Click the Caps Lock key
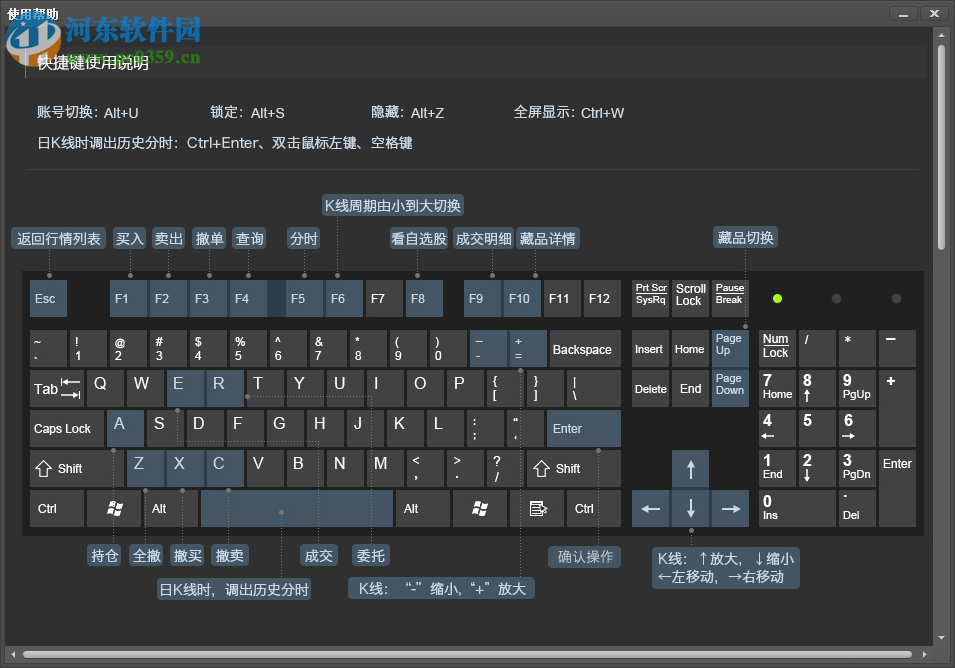This screenshot has height=668, width=955. [x=67, y=429]
